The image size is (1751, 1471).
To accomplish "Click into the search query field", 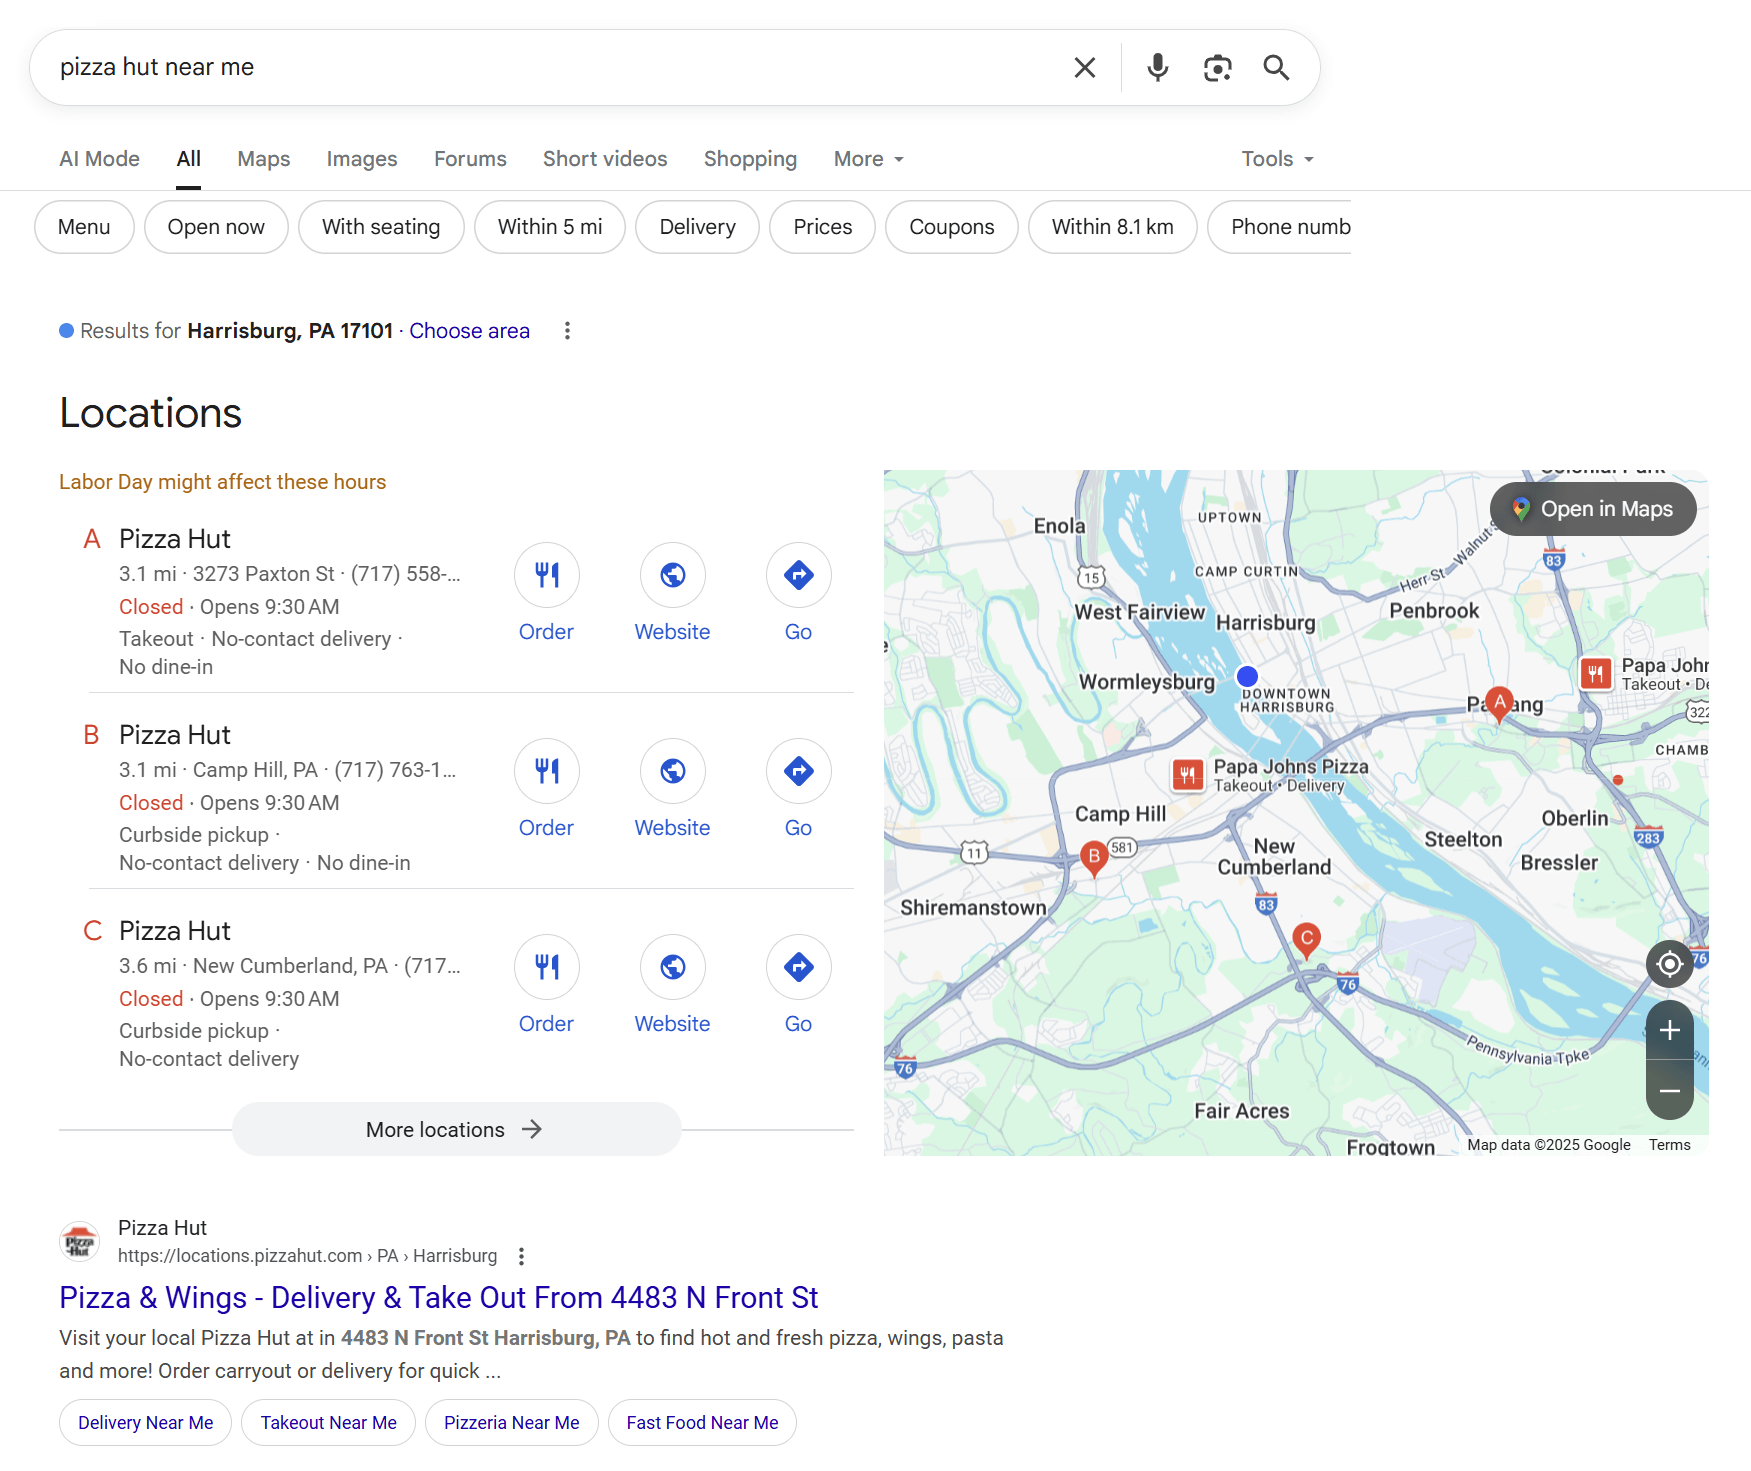I will [555, 67].
